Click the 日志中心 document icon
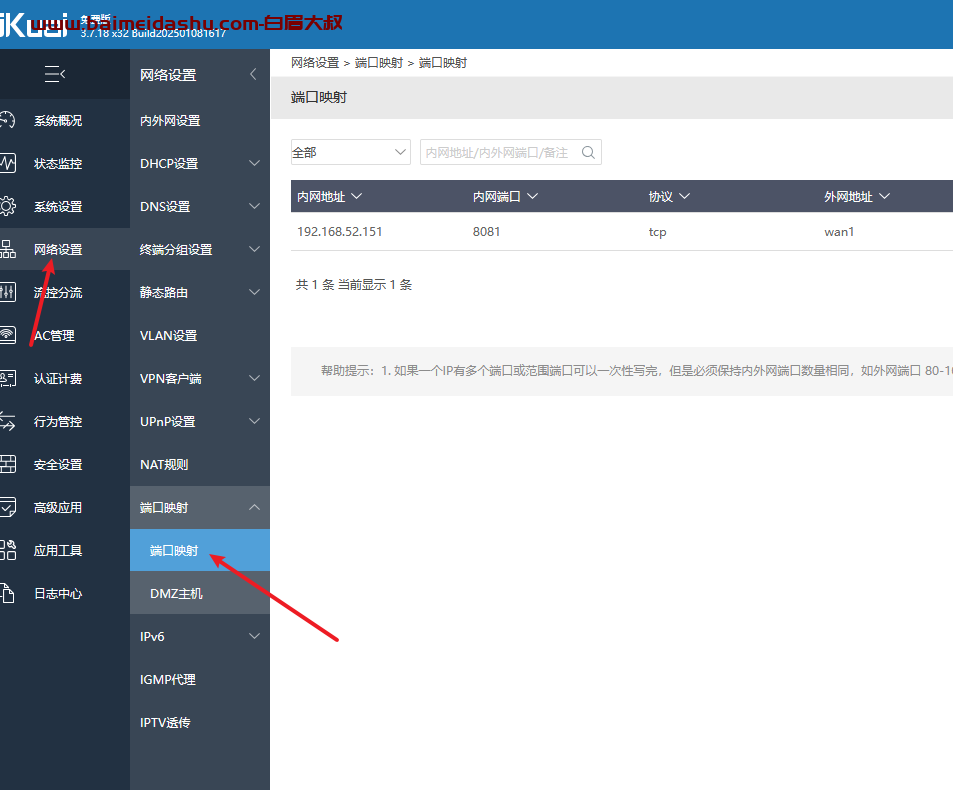This screenshot has height=790, width=953. pos(7,593)
